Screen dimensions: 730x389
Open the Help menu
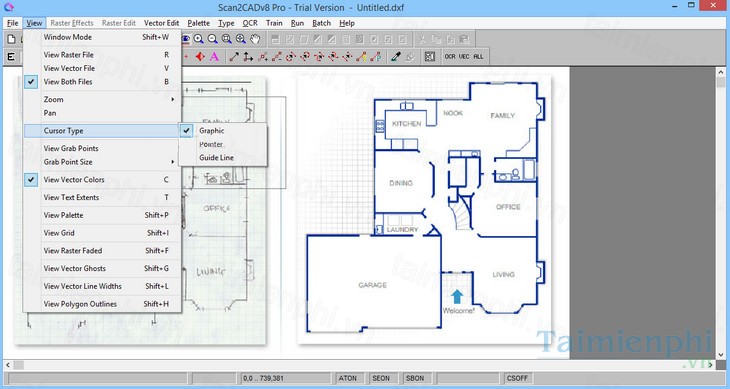pos(347,23)
